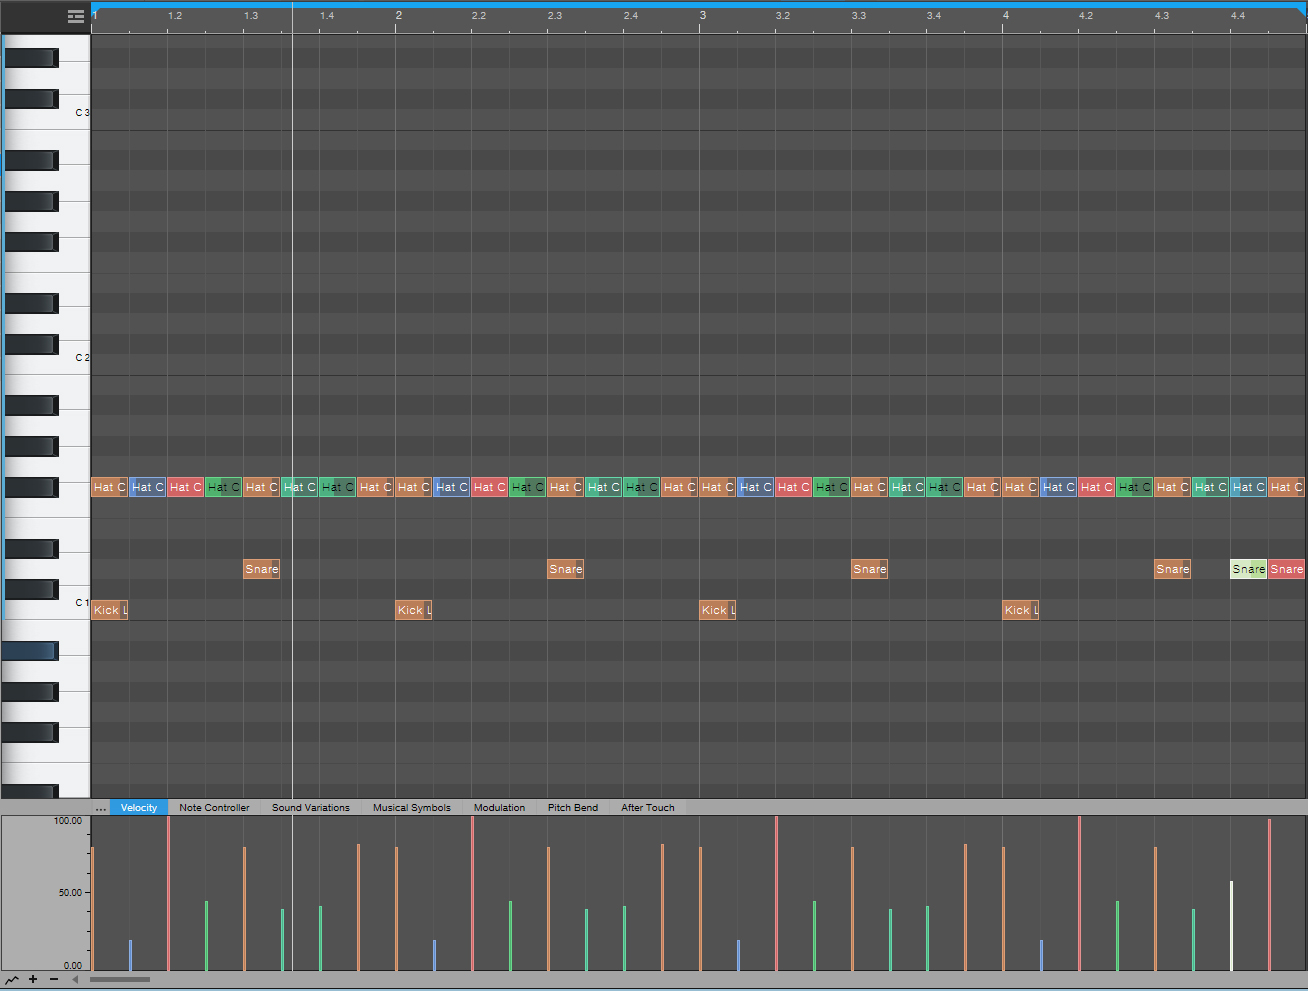Open the three-dot lane parameter menu
The height and width of the screenshot is (991, 1308).
tap(101, 808)
